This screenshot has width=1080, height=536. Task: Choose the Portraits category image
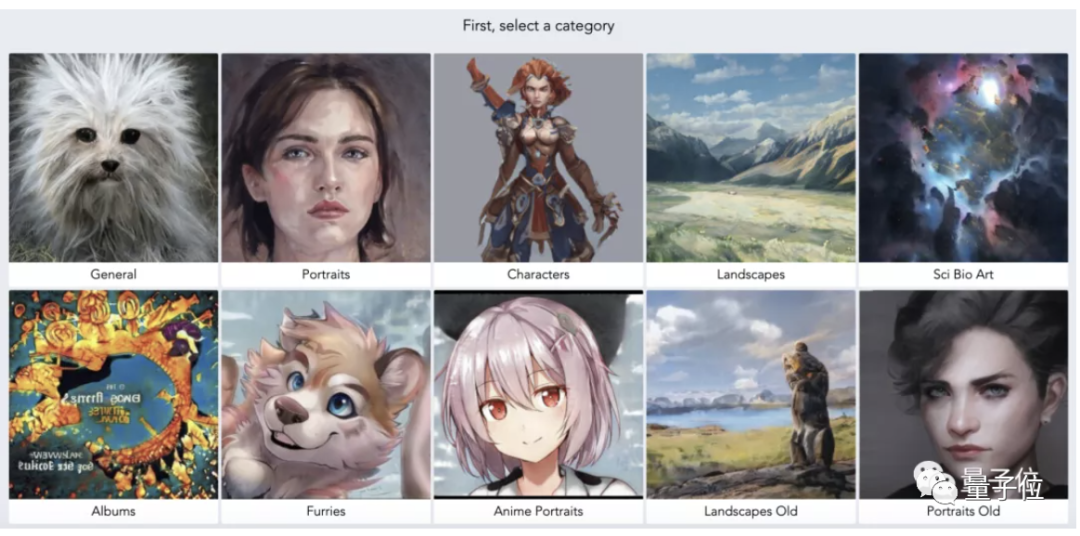(x=326, y=158)
